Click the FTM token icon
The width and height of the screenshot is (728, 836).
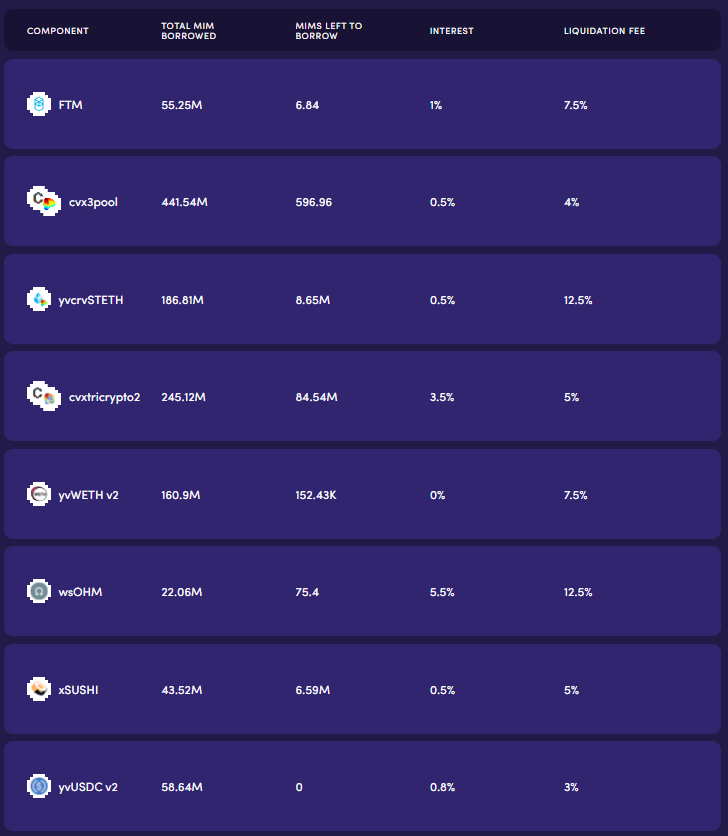38,104
